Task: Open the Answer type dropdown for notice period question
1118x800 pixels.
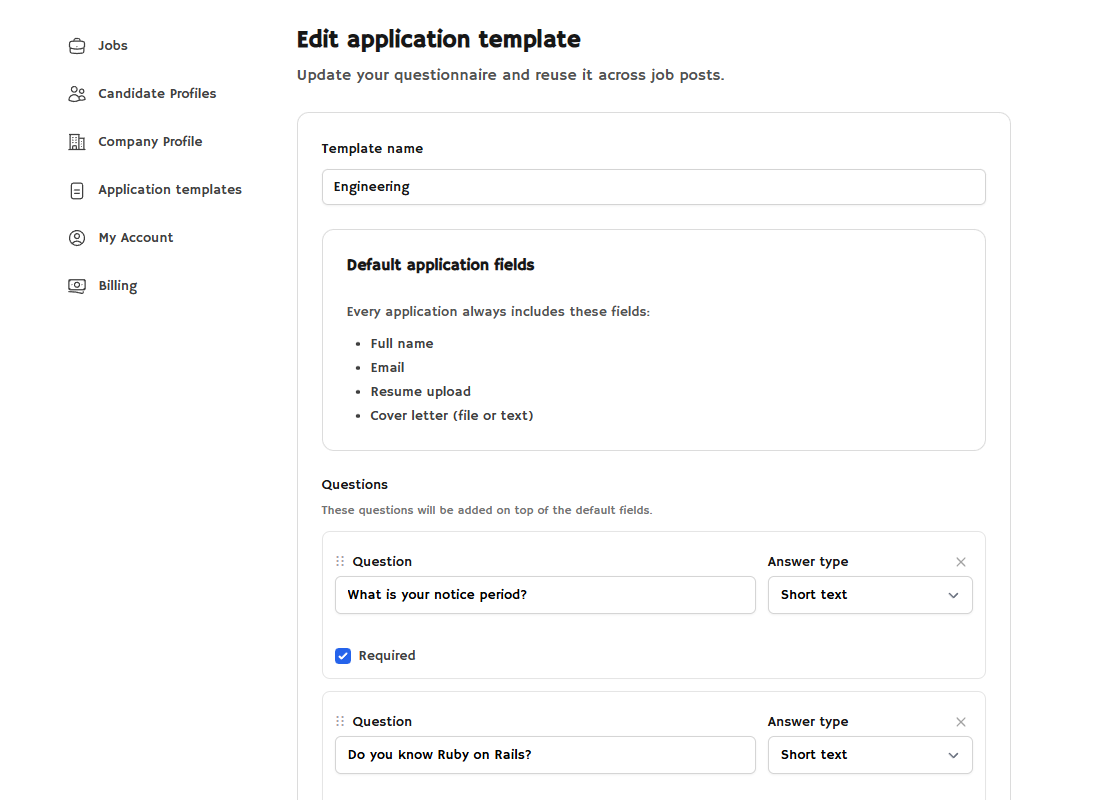Action: pyautogui.click(x=870, y=595)
